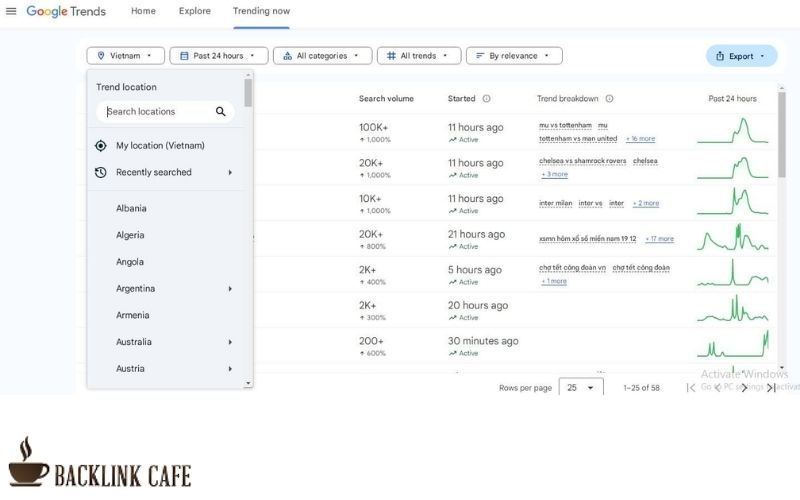Go to the first results page
The image size is (800, 500).
pyautogui.click(x=690, y=388)
